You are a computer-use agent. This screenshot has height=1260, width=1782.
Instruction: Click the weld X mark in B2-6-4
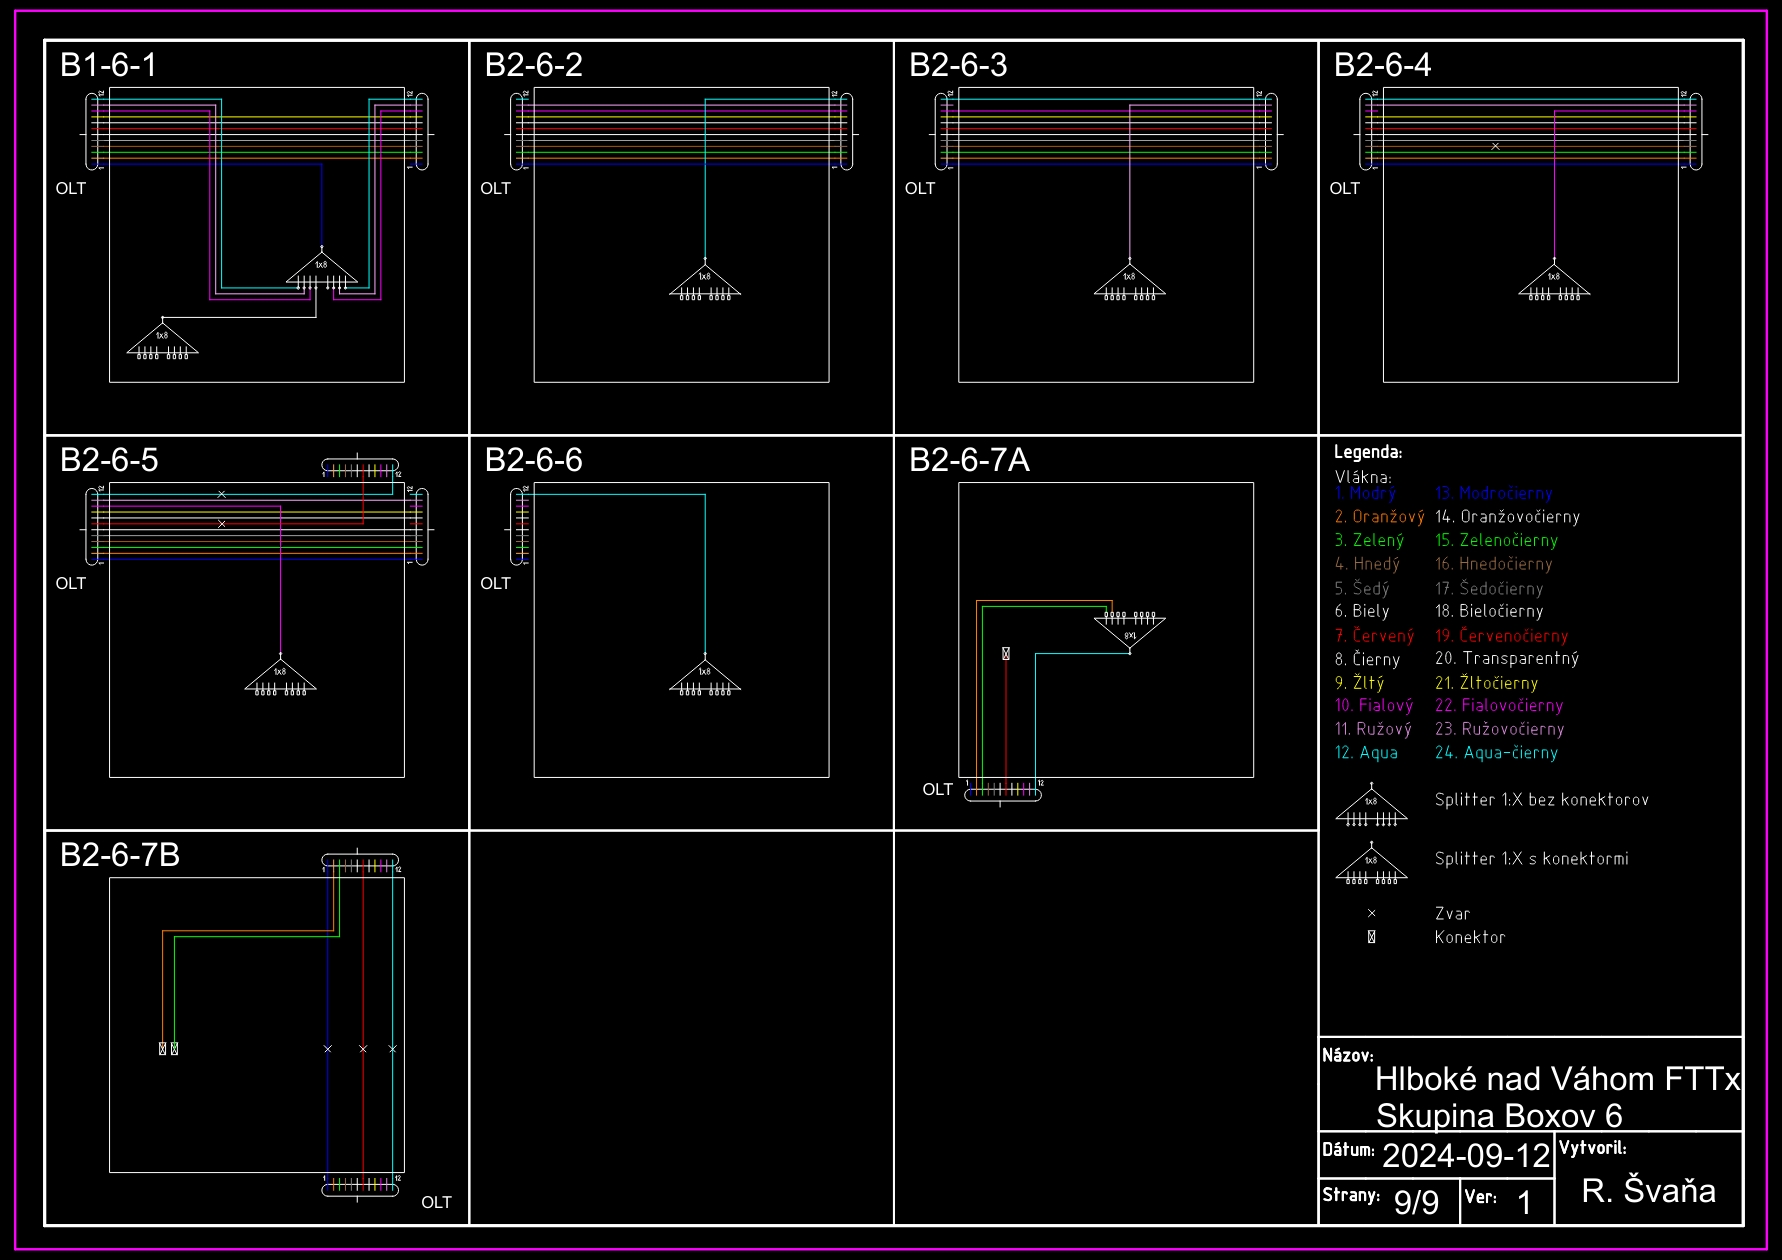click(x=1495, y=146)
